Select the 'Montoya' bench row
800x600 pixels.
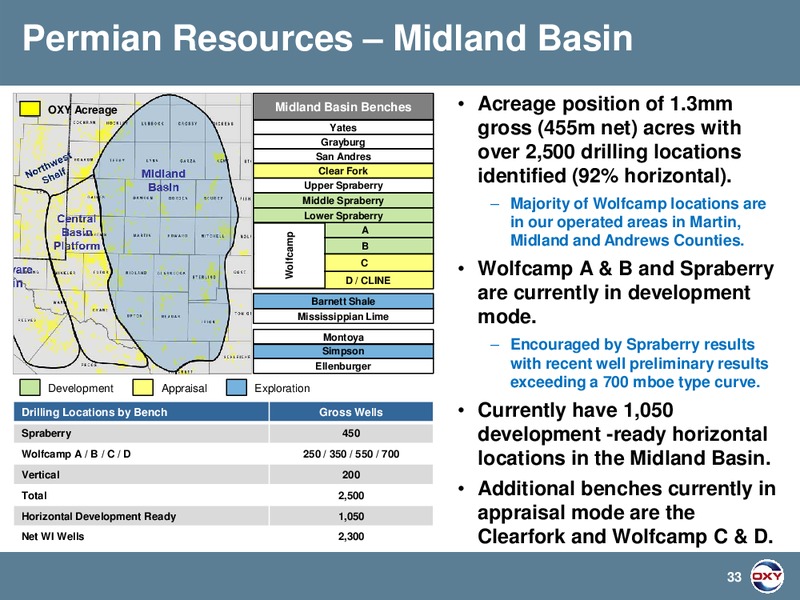coord(343,337)
